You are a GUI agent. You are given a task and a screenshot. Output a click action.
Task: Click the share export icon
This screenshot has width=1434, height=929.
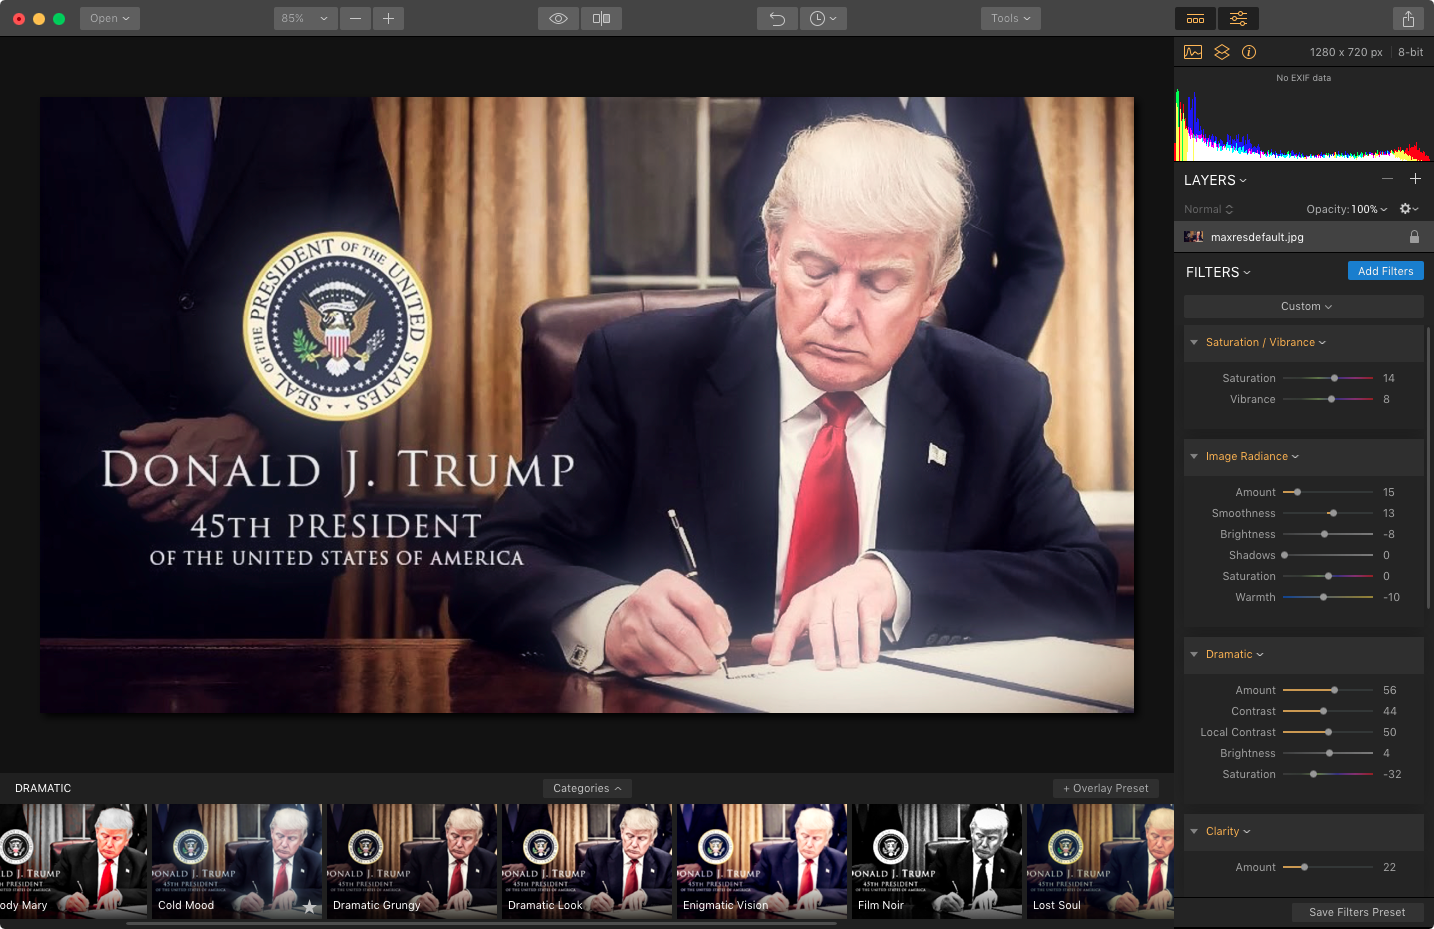coord(1408,18)
